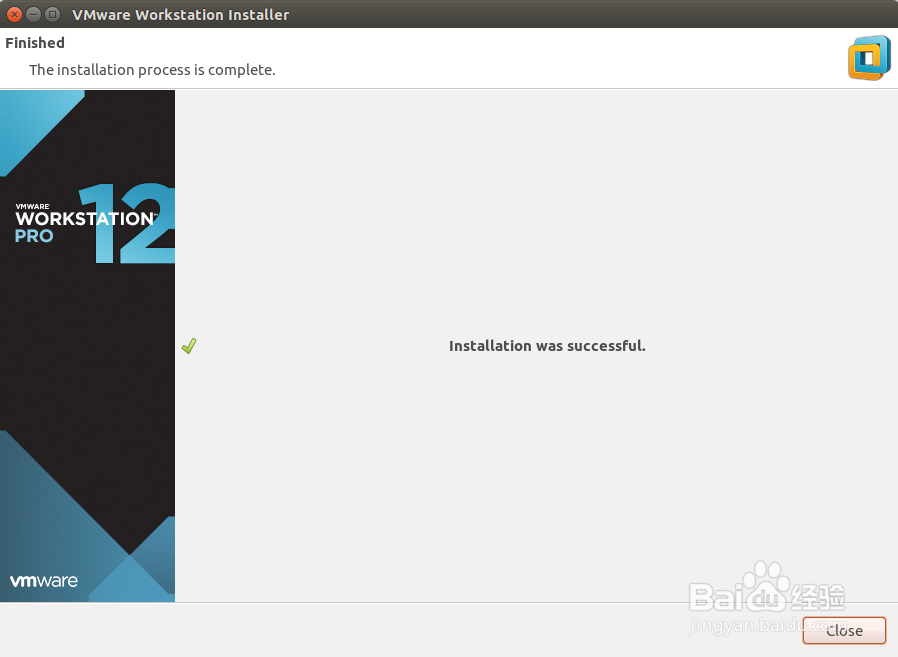Click the green checkmark success icon
Screen dimensions: 898x657
pos(189,345)
